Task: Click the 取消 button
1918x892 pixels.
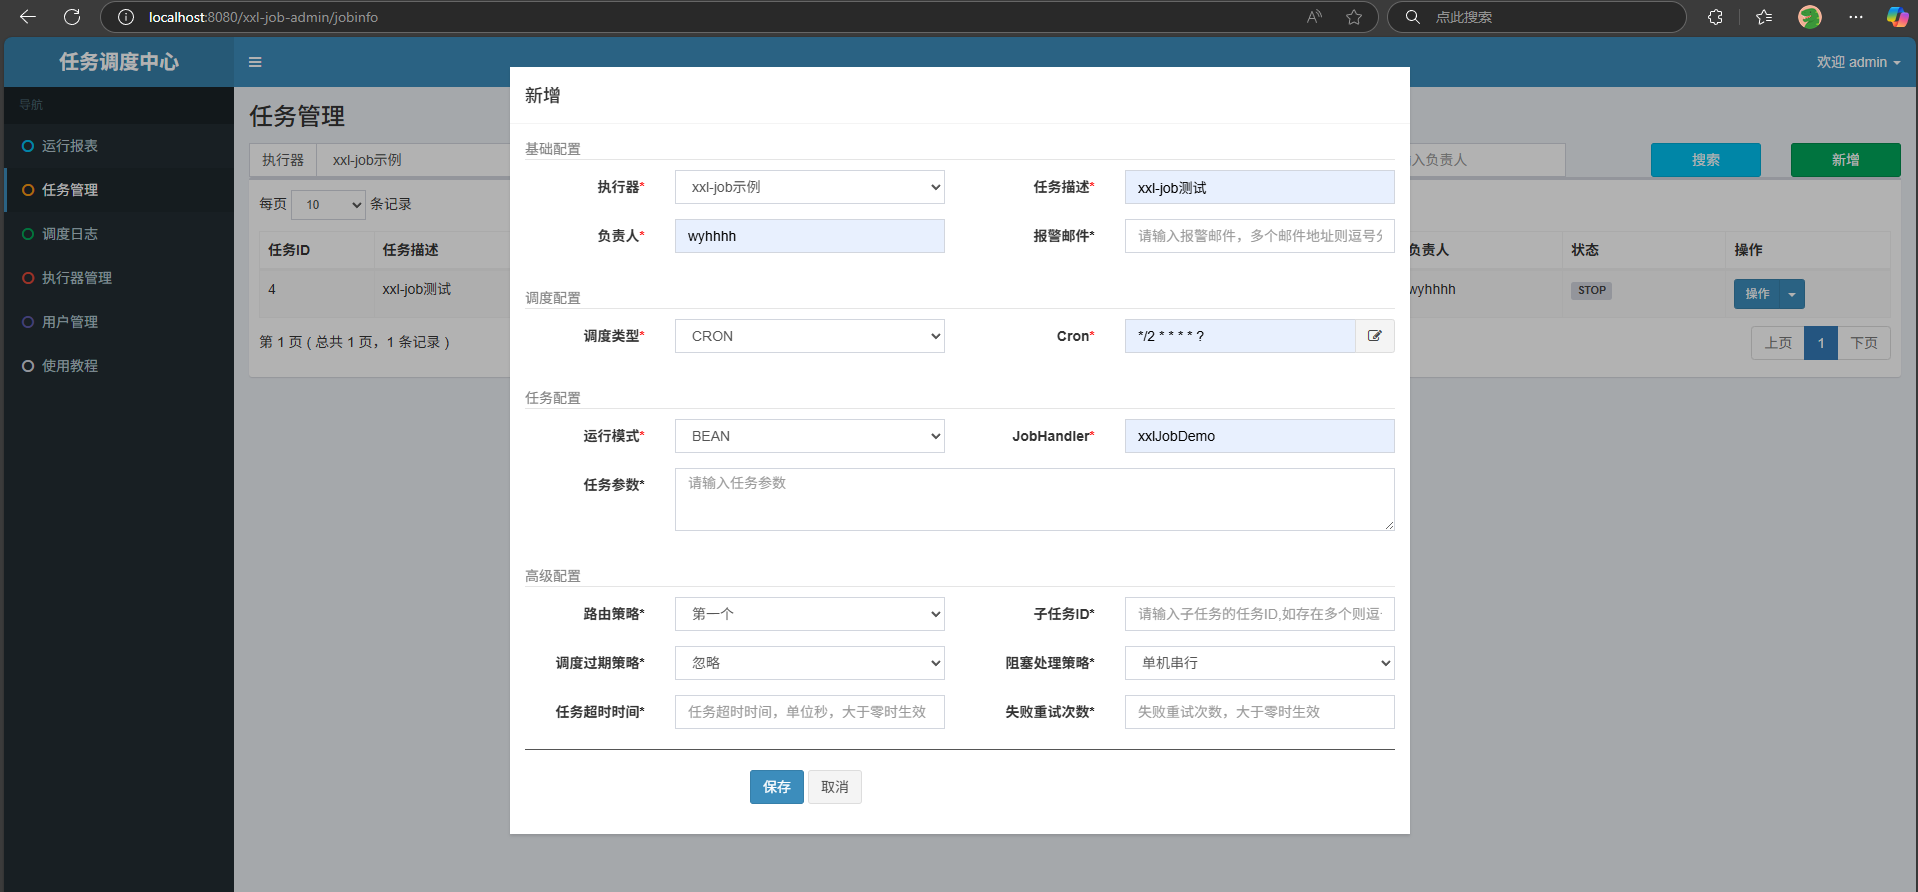Action: pos(835,787)
